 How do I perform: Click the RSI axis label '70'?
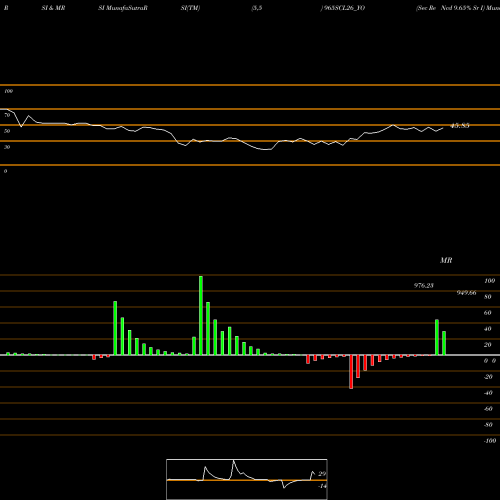7,115
